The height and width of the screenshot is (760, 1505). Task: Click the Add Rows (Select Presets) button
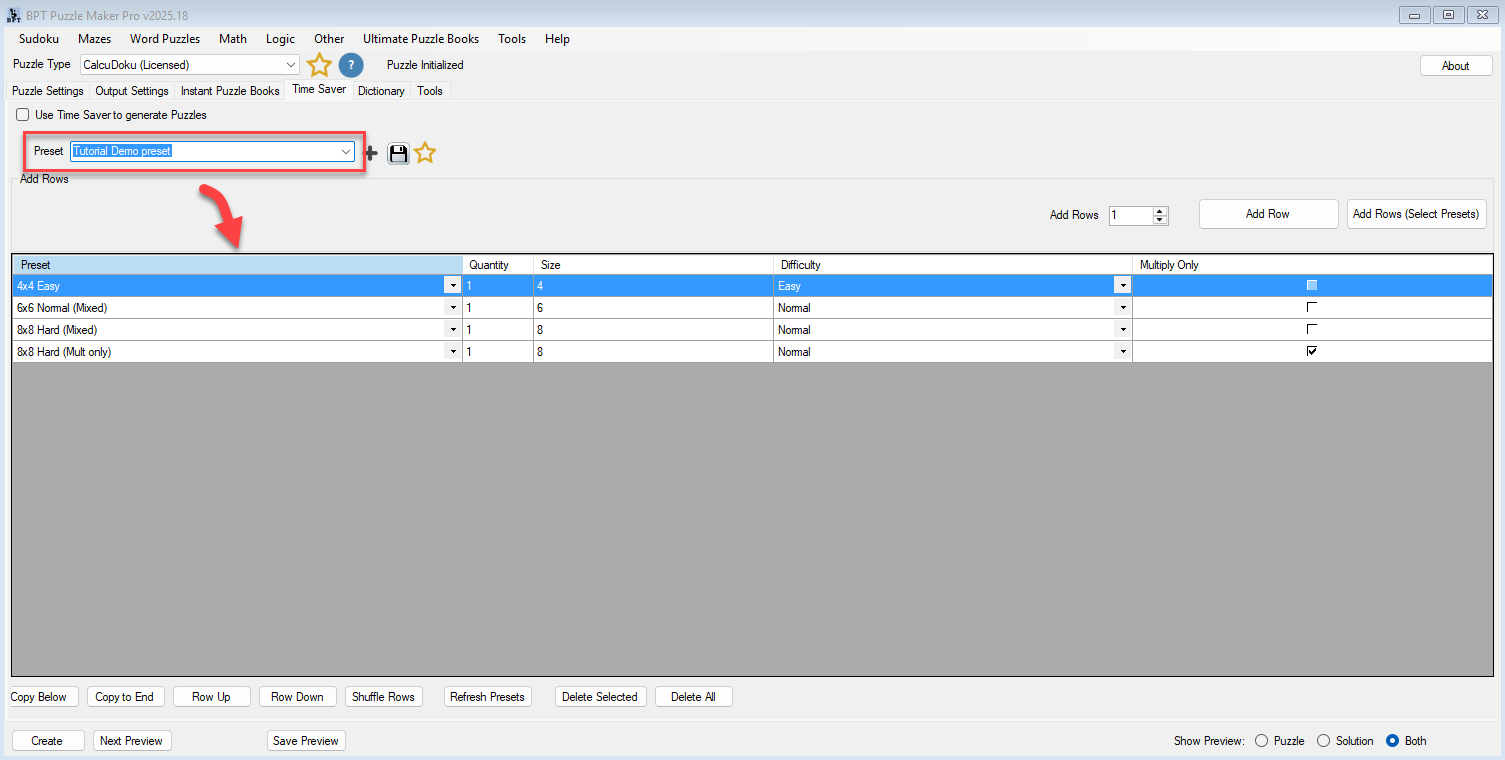[x=1416, y=214]
